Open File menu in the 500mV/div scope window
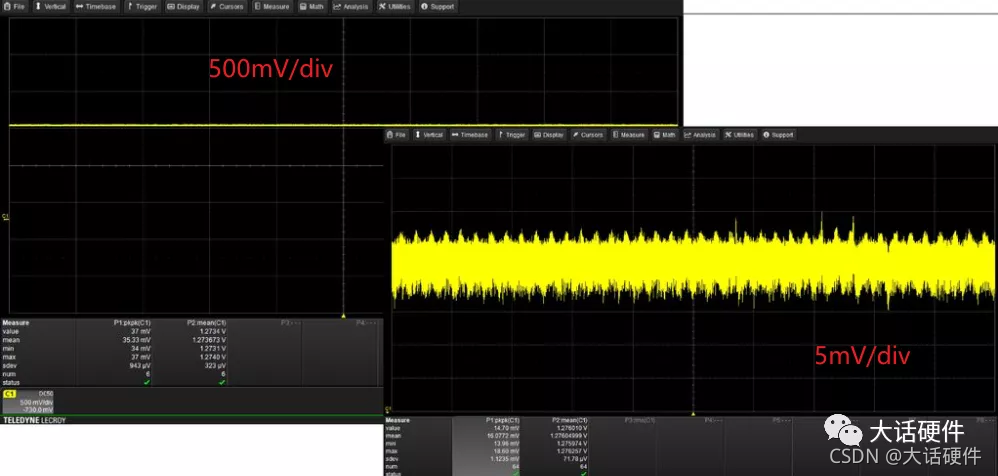The height and width of the screenshot is (476, 998). click(15, 6)
